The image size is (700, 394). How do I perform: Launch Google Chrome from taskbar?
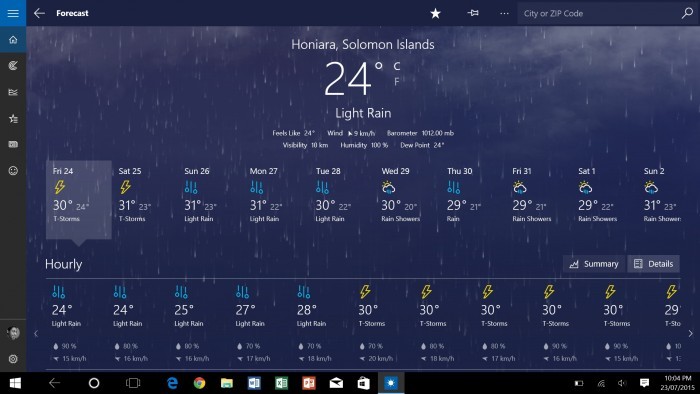[x=200, y=383]
